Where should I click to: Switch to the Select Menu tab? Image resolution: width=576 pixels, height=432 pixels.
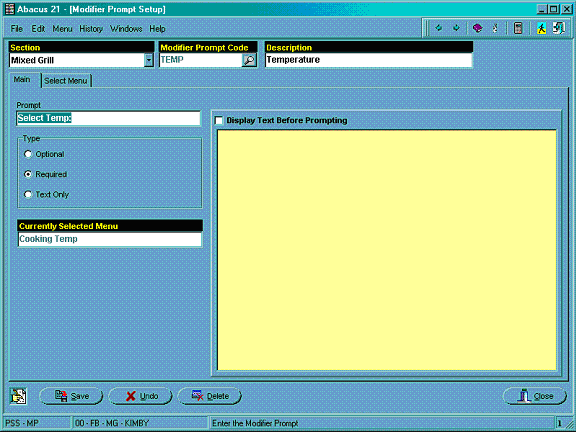click(x=66, y=81)
